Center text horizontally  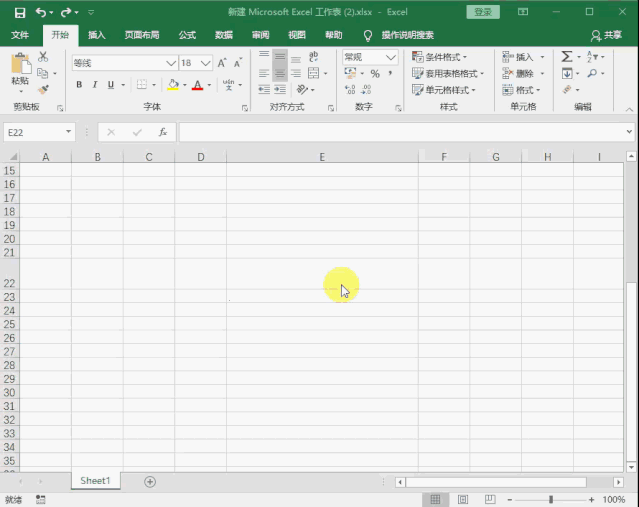[x=280, y=73]
